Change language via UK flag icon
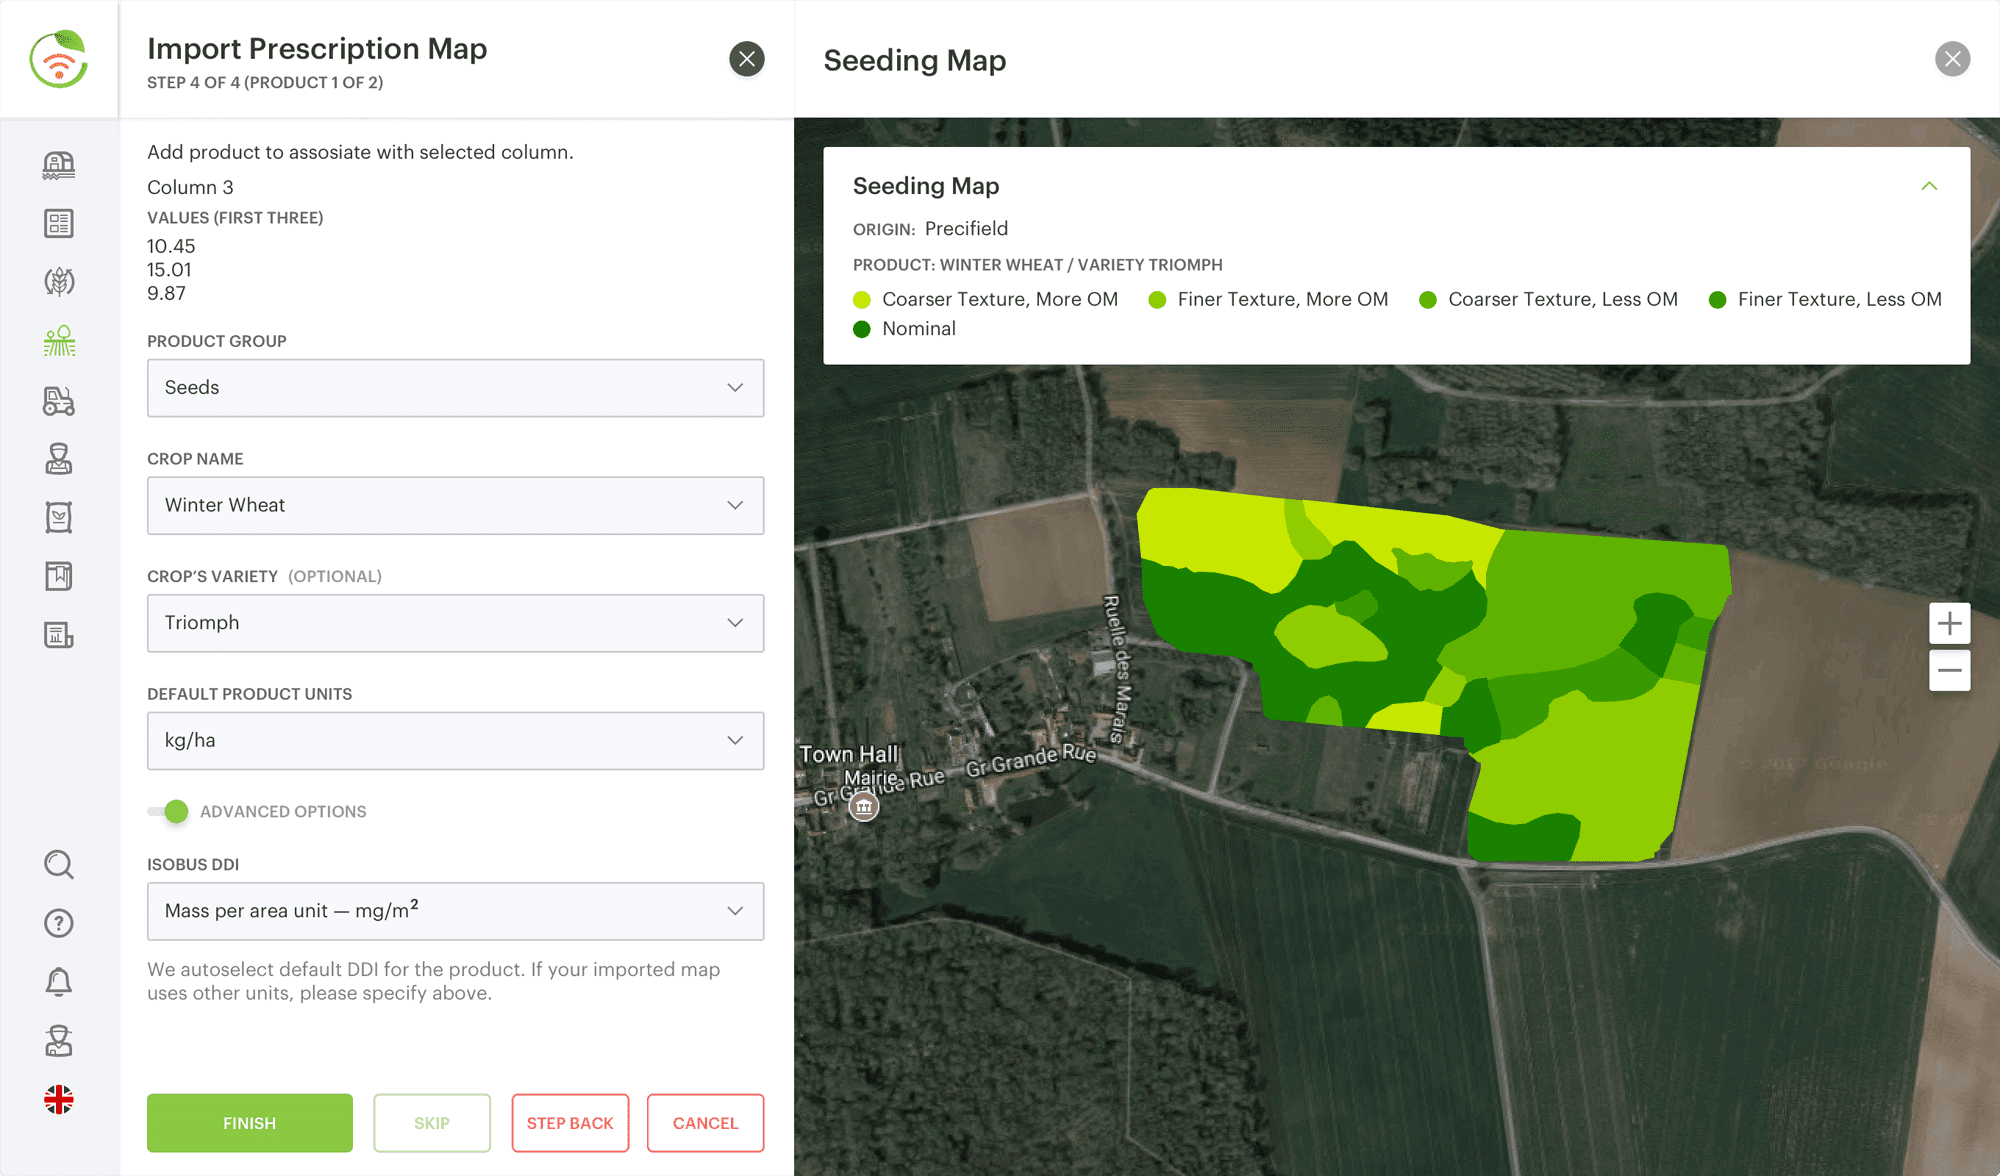The image size is (2000, 1176). point(59,1100)
